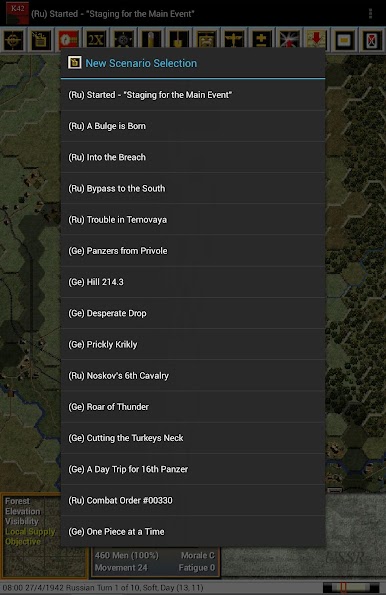This screenshot has width=386, height=595.
Task: Open the three-dot overflow menu
Action: click(x=370, y=14)
